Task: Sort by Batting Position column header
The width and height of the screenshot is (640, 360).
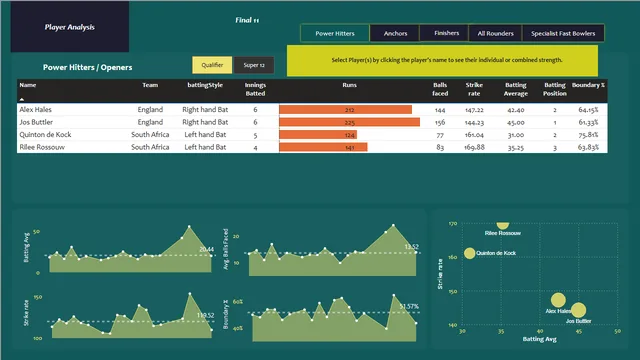Action: pos(555,89)
